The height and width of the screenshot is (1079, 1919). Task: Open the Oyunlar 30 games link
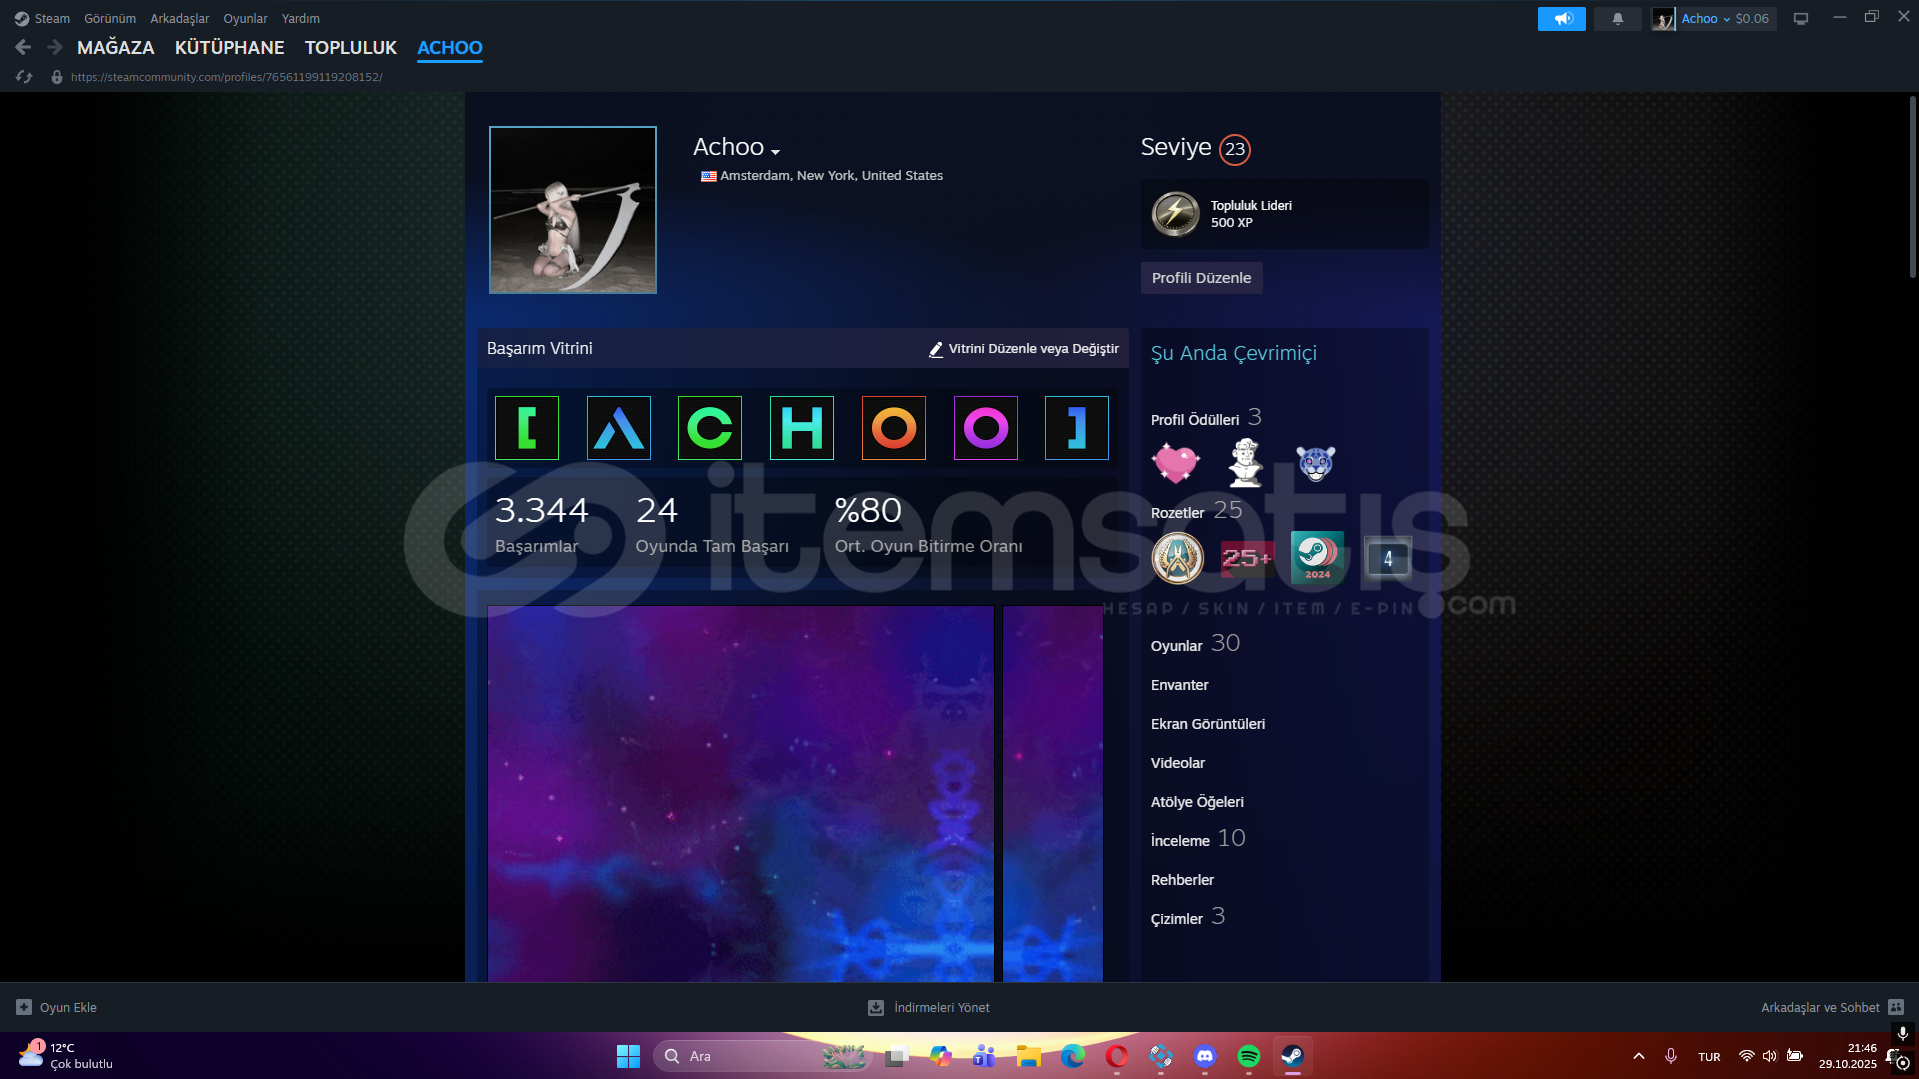[x=1195, y=644]
